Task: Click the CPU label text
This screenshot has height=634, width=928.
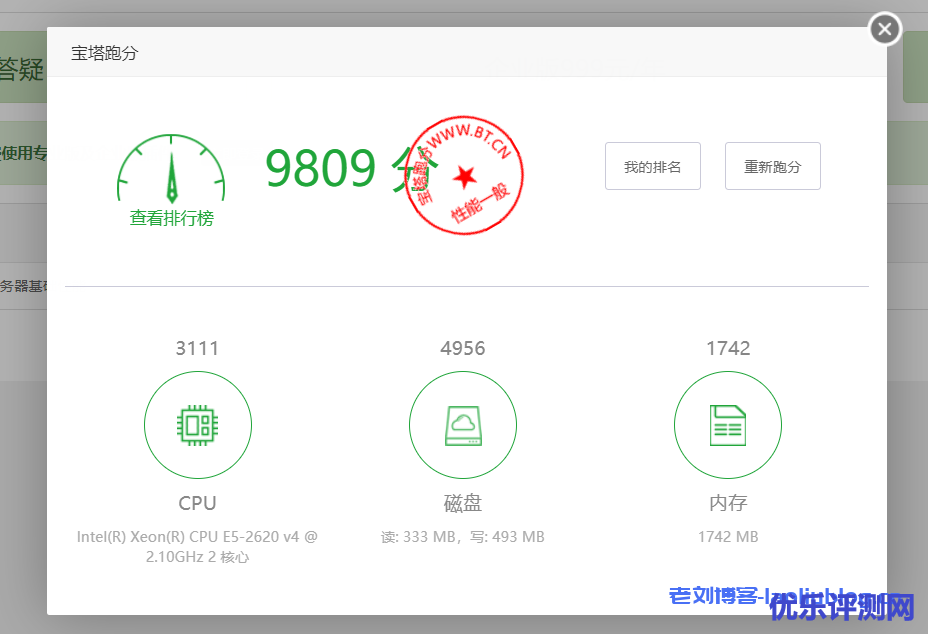Action: 198,503
